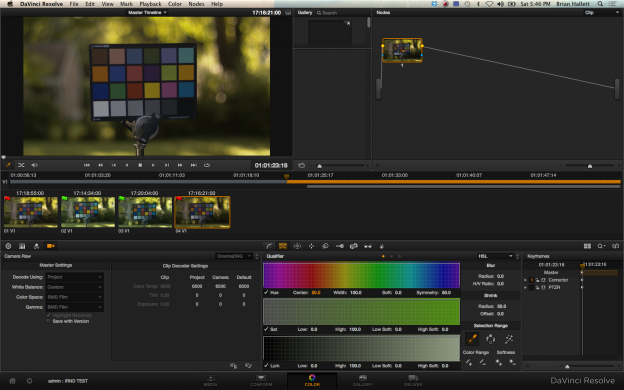Screen dimensions: 624x390
Task: Enable Save with Version checkbox
Action: click(x=49, y=321)
